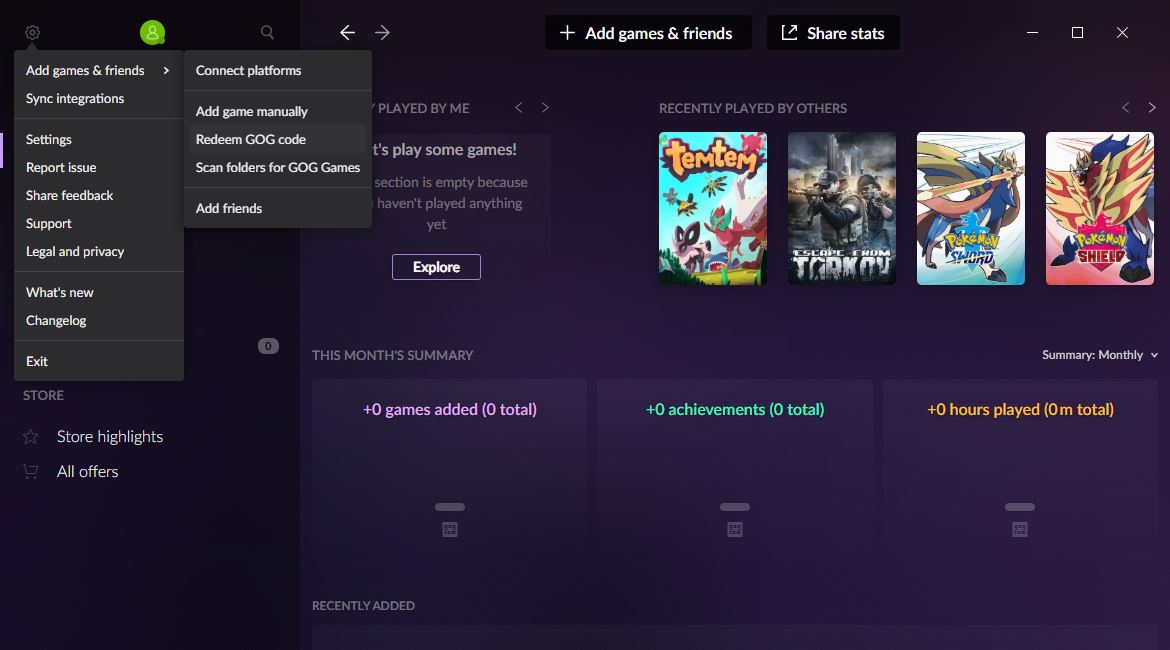Choose Exit from the menu

click(98, 361)
